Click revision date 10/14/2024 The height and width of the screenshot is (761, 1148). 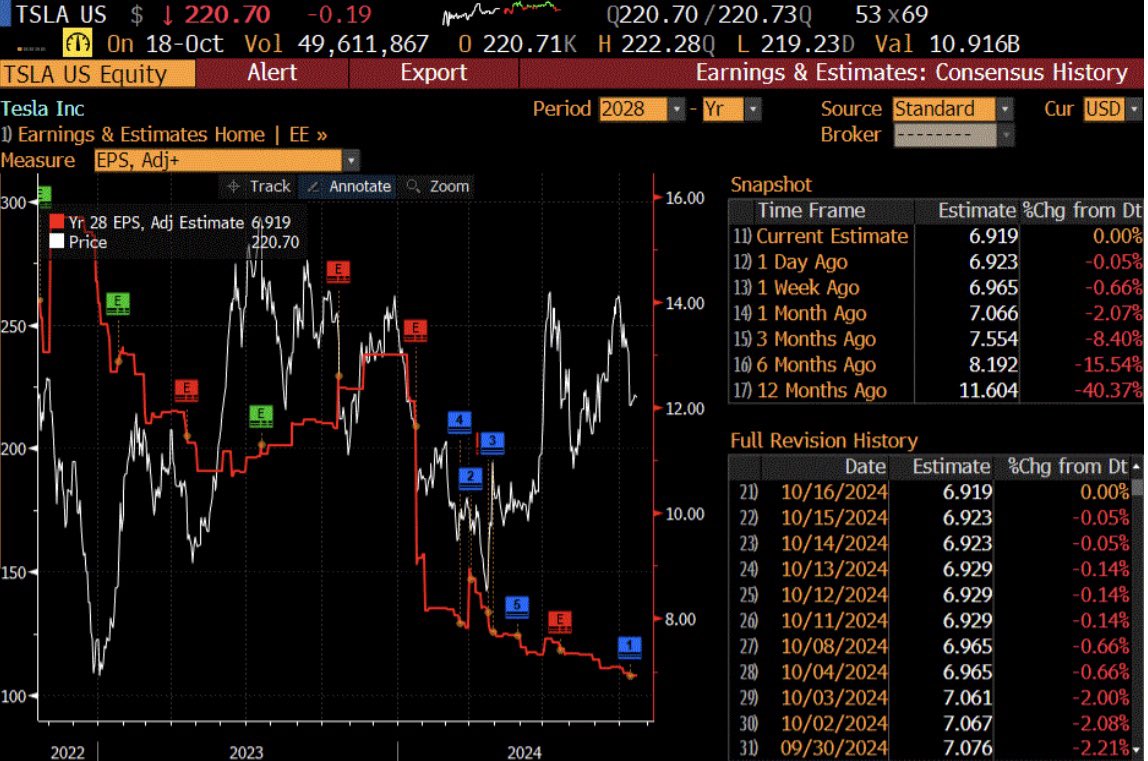click(834, 543)
